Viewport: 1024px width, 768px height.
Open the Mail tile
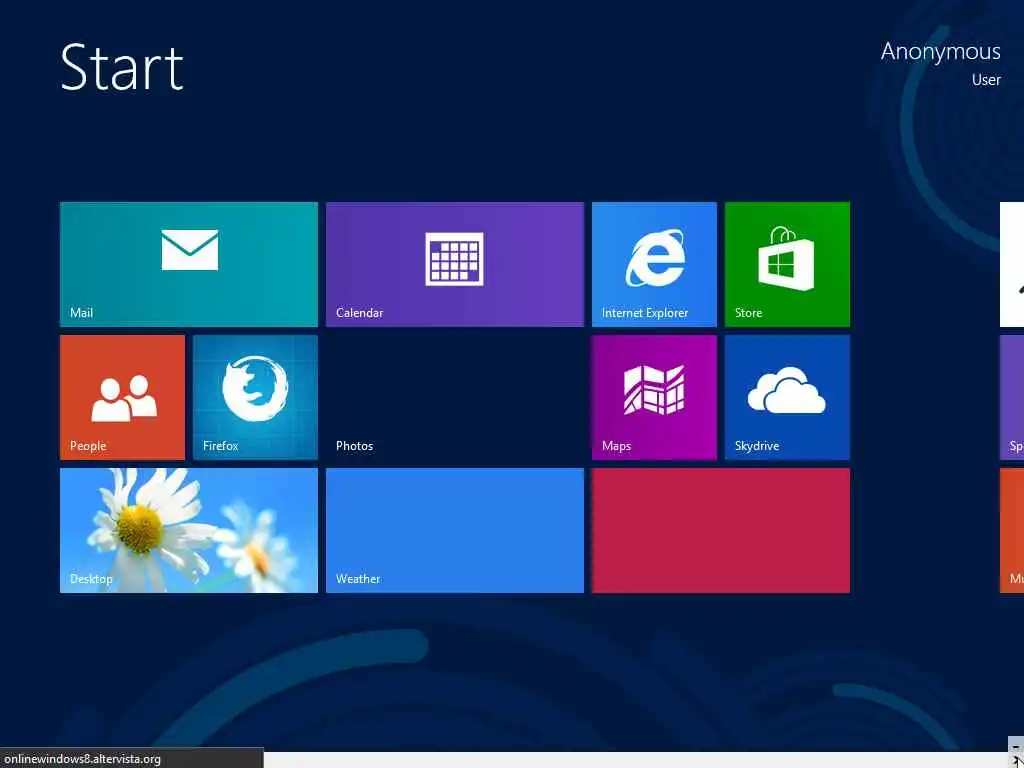(x=189, y=264)
